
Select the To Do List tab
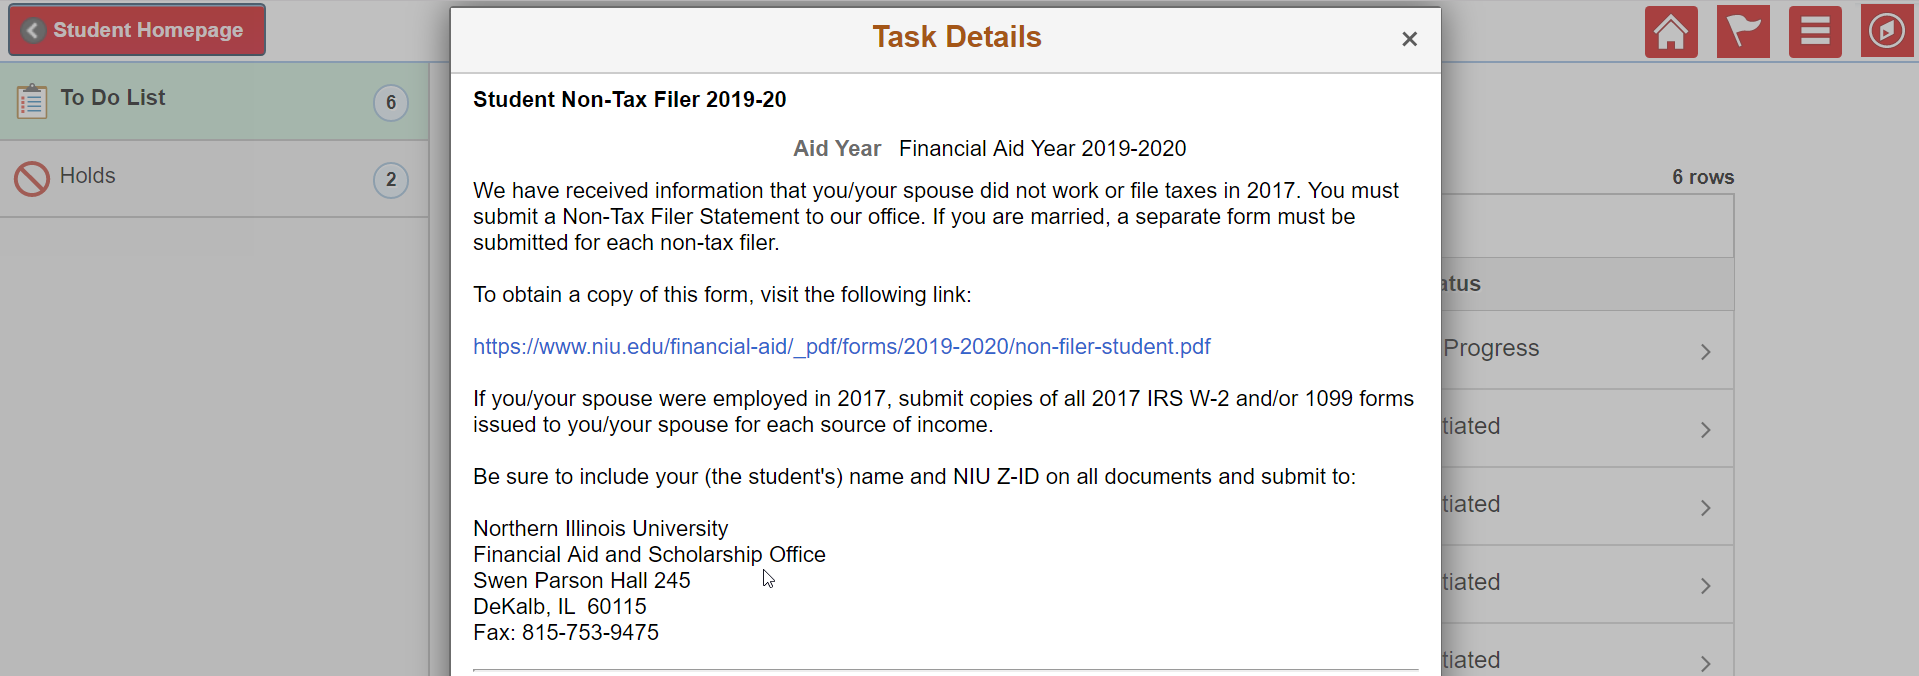click(x=113, y=98)
